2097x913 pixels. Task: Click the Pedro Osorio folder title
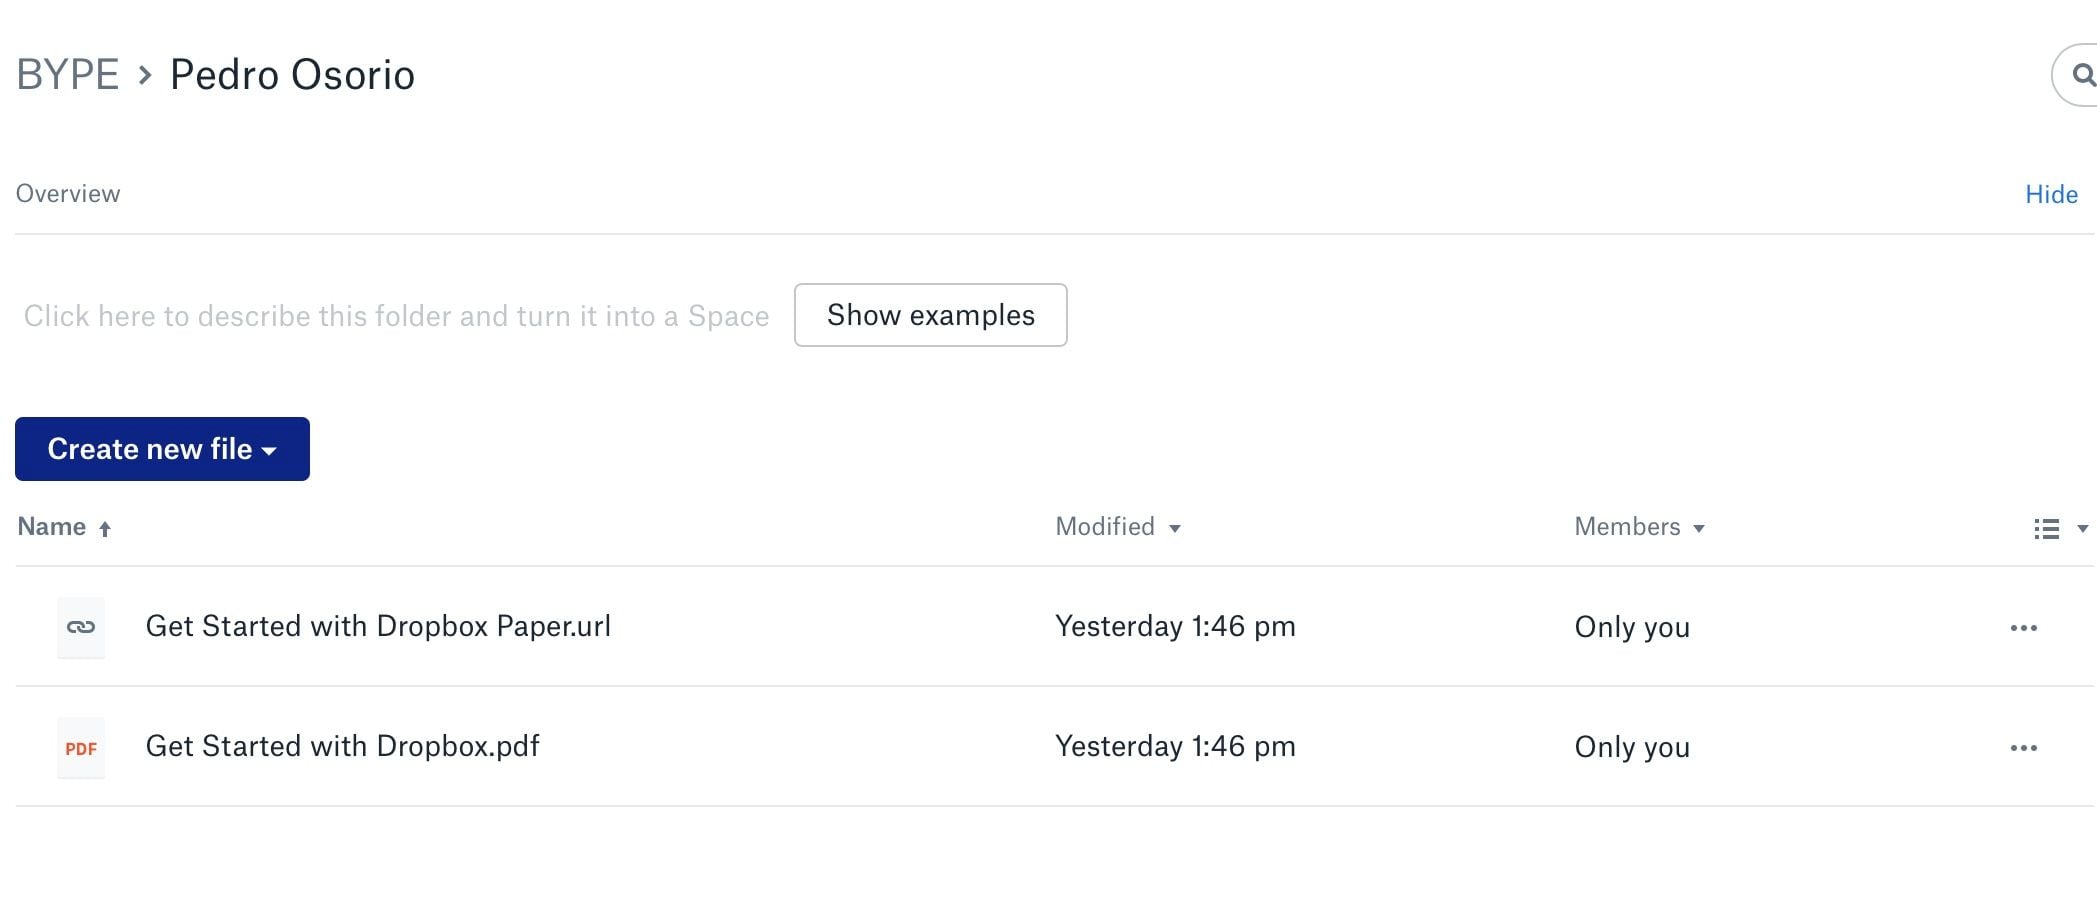click(x=292, y=75)
